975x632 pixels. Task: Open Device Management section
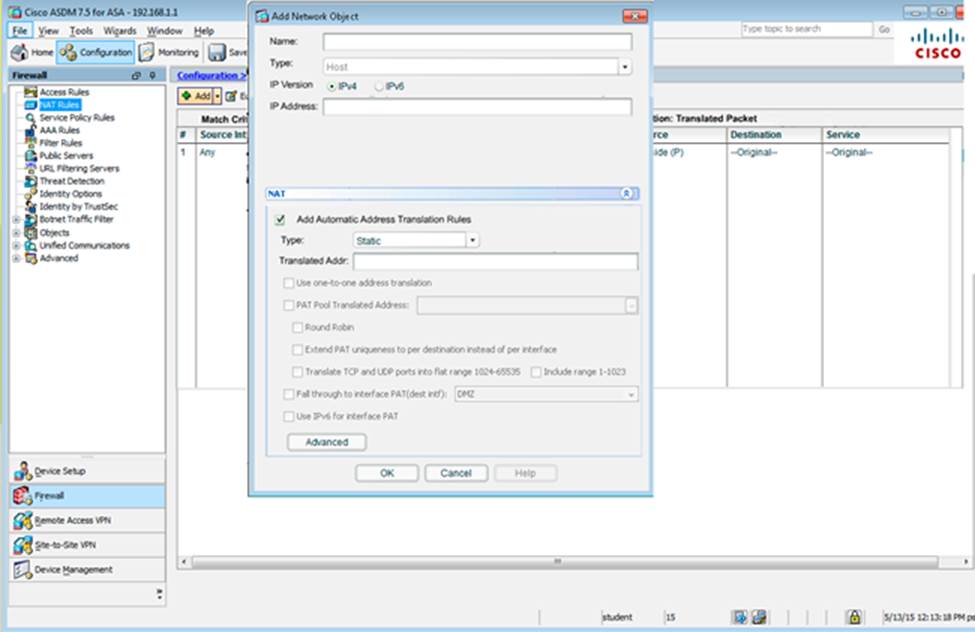point(73,570)
